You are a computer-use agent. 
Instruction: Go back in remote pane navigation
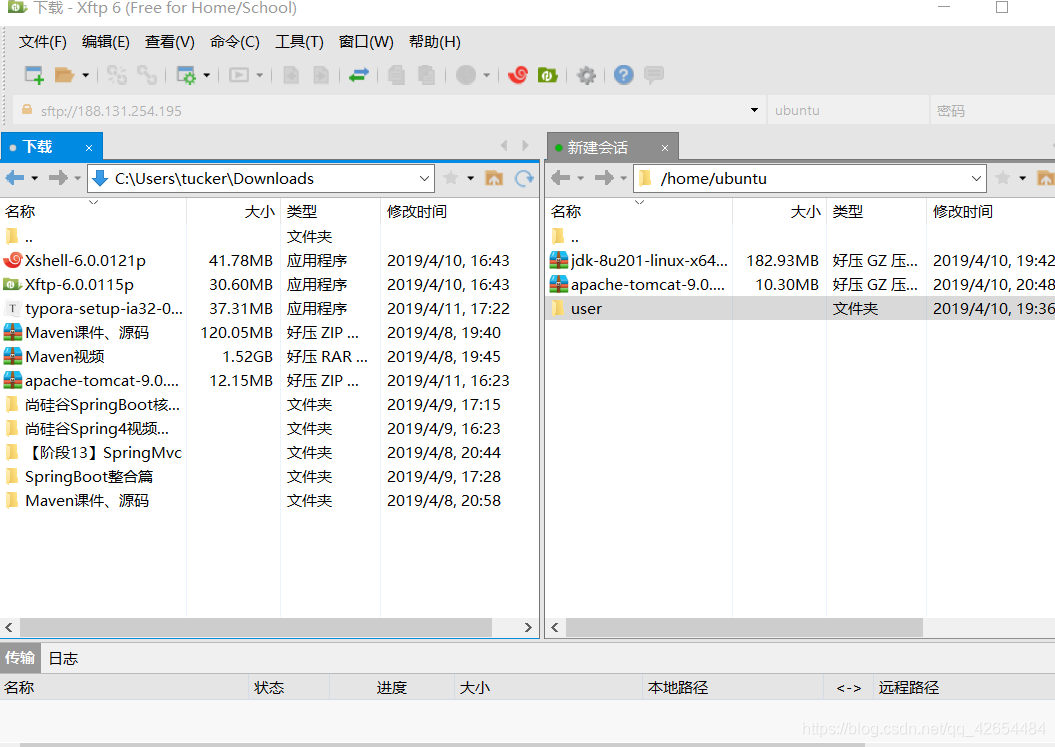tap(560, 178)
